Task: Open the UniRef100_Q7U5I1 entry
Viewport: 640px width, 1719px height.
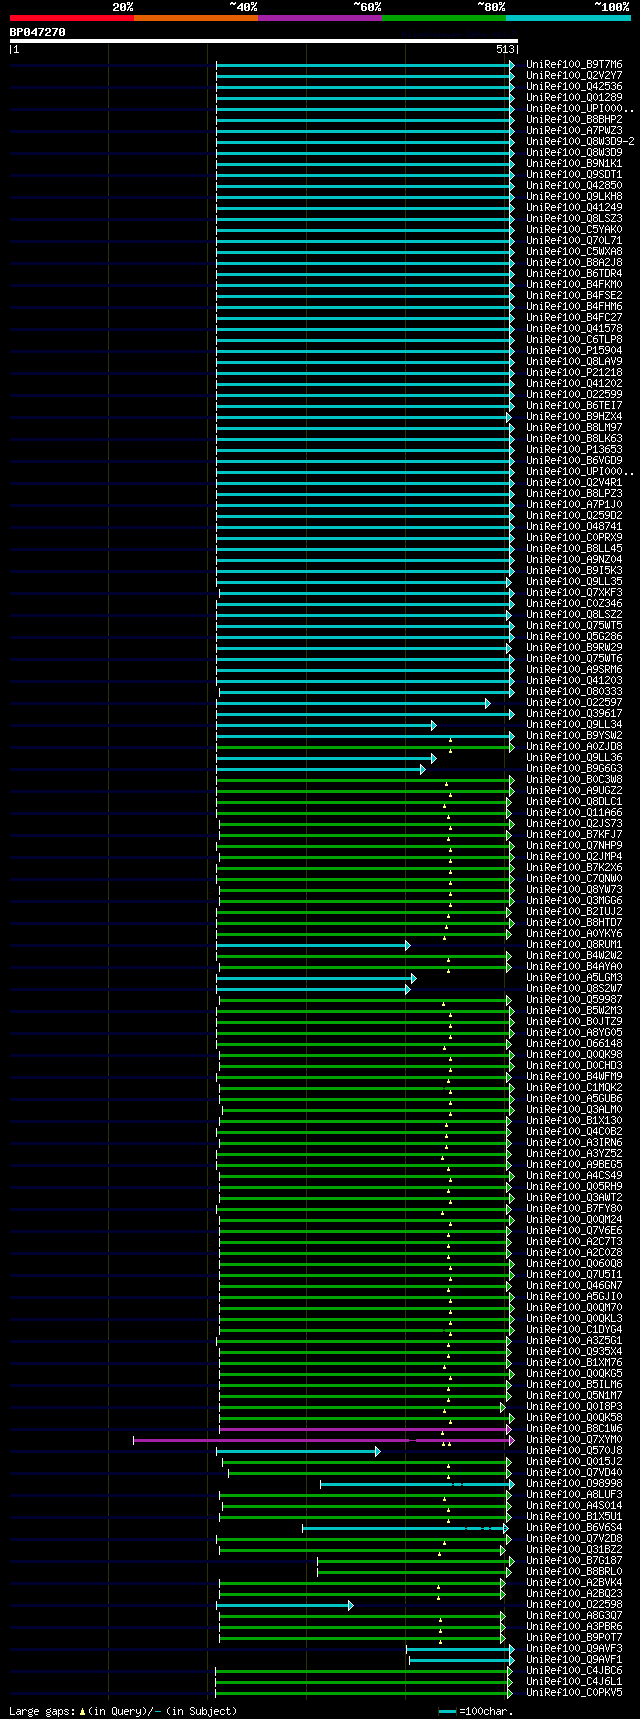Action: tap(574, 1275)
